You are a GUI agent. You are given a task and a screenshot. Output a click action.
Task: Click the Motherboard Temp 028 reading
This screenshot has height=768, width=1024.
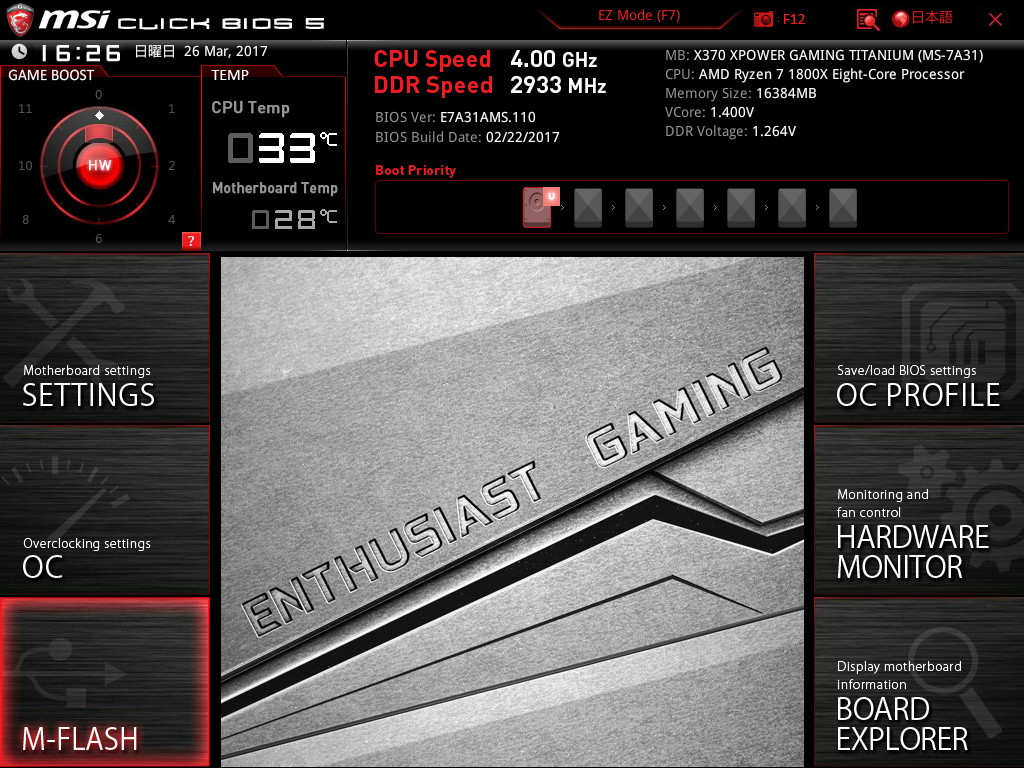(295, 219)
